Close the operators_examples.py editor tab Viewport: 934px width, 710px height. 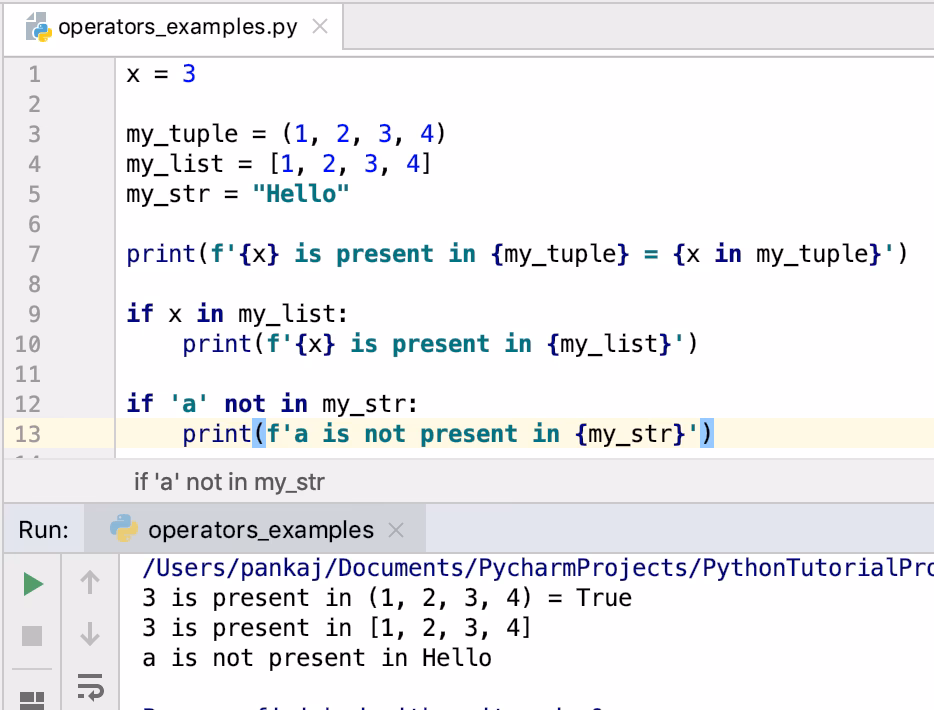[319, 27]
